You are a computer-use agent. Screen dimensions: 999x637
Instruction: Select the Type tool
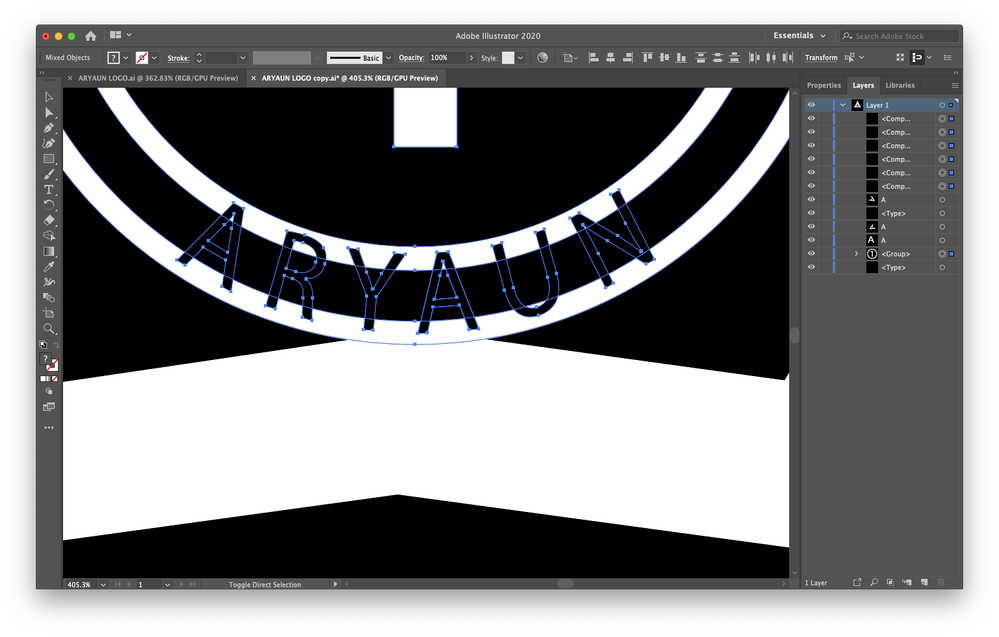point(49,190)
